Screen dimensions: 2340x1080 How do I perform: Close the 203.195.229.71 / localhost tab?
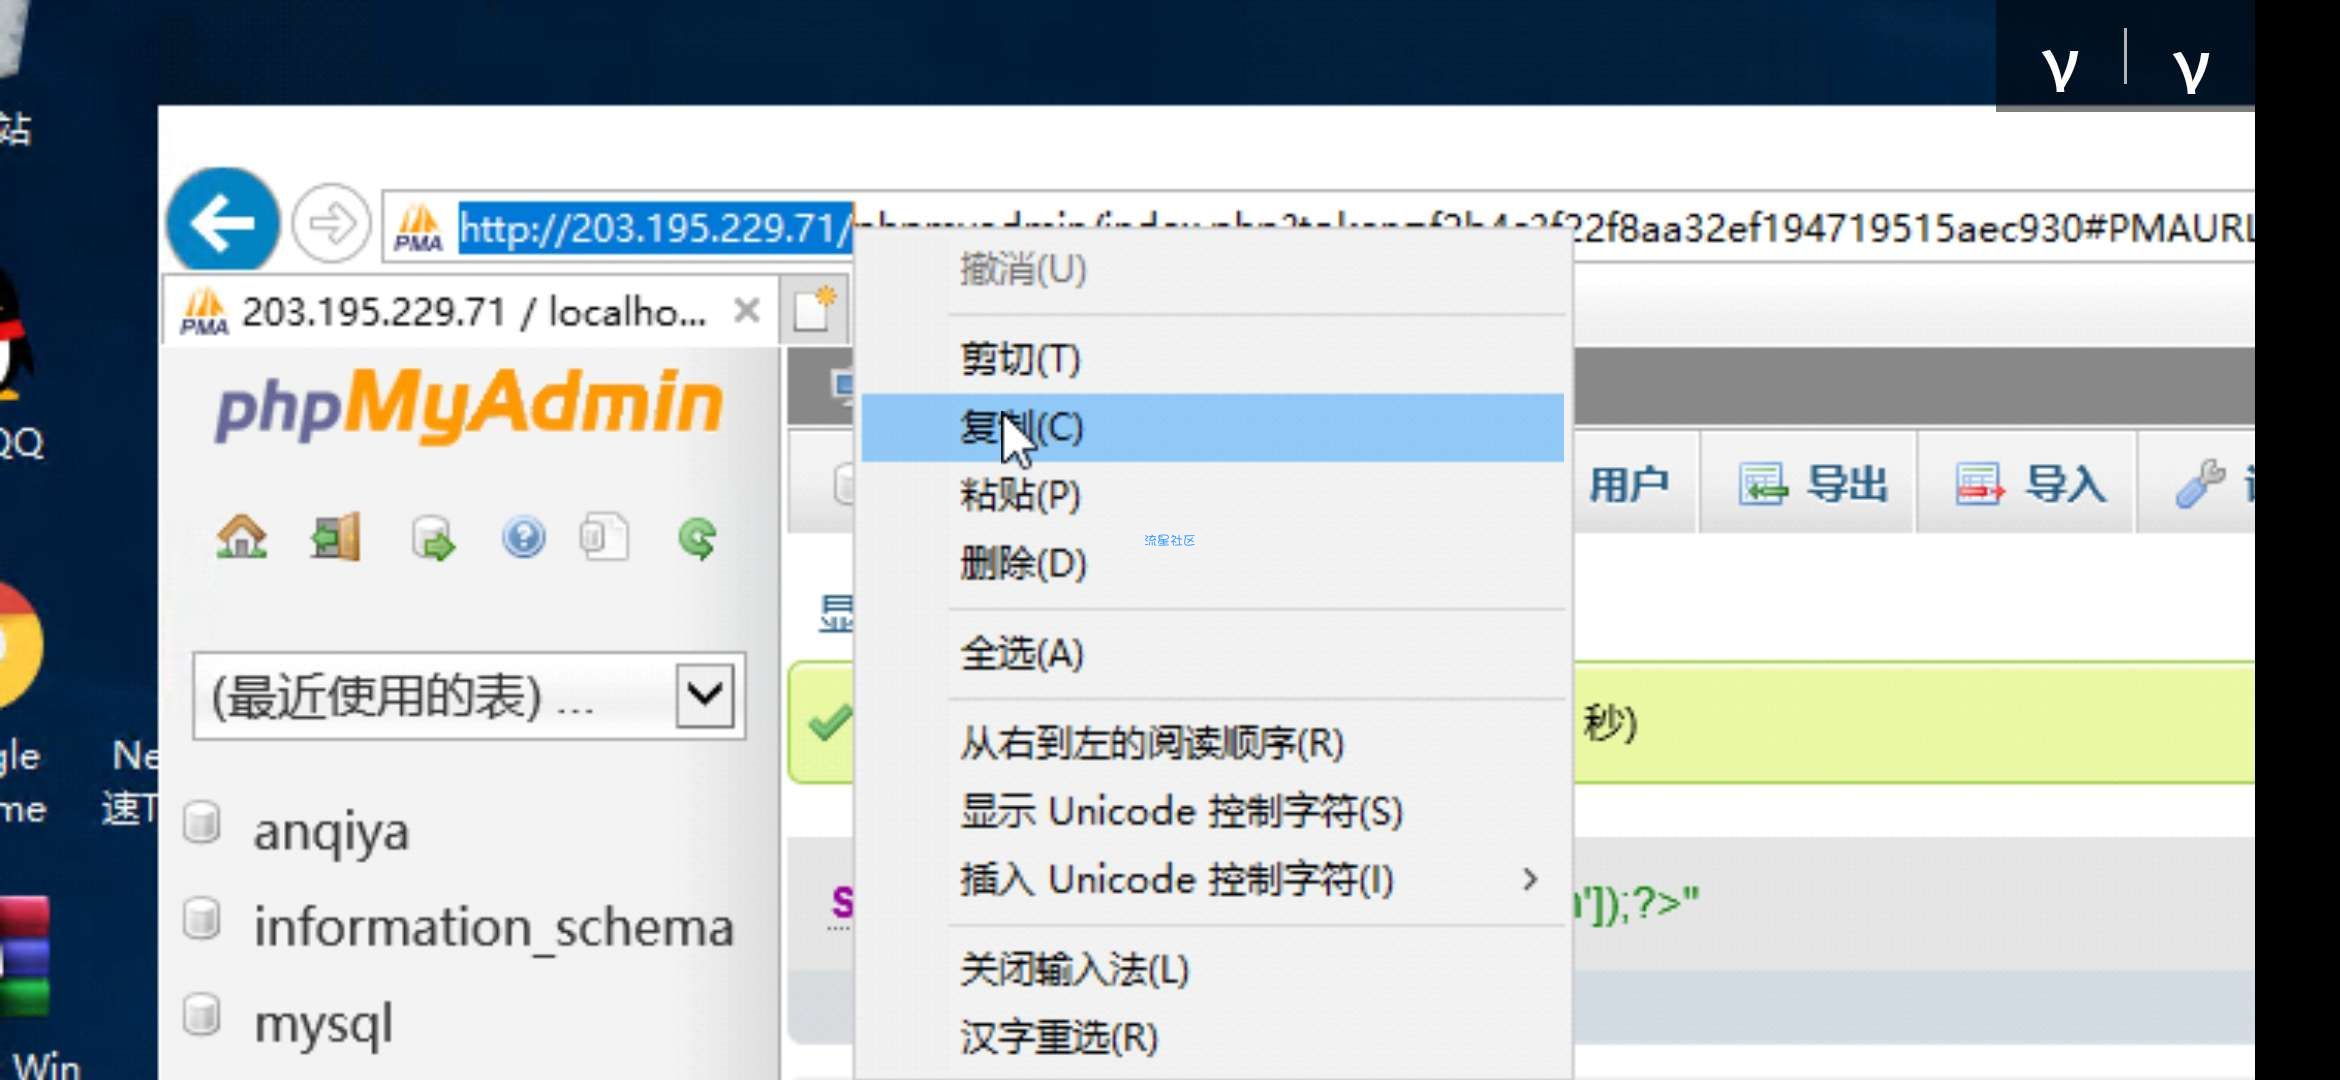click(746, 310)
